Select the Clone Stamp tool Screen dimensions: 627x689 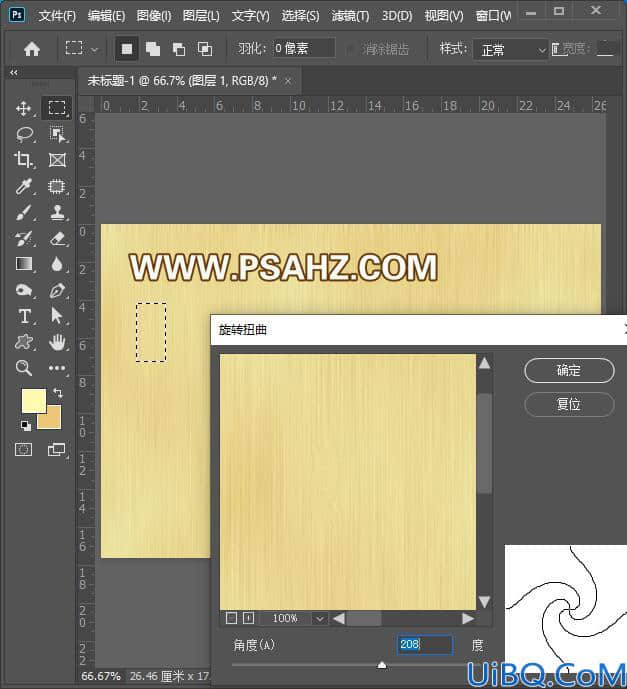click(x=57, y=212)
